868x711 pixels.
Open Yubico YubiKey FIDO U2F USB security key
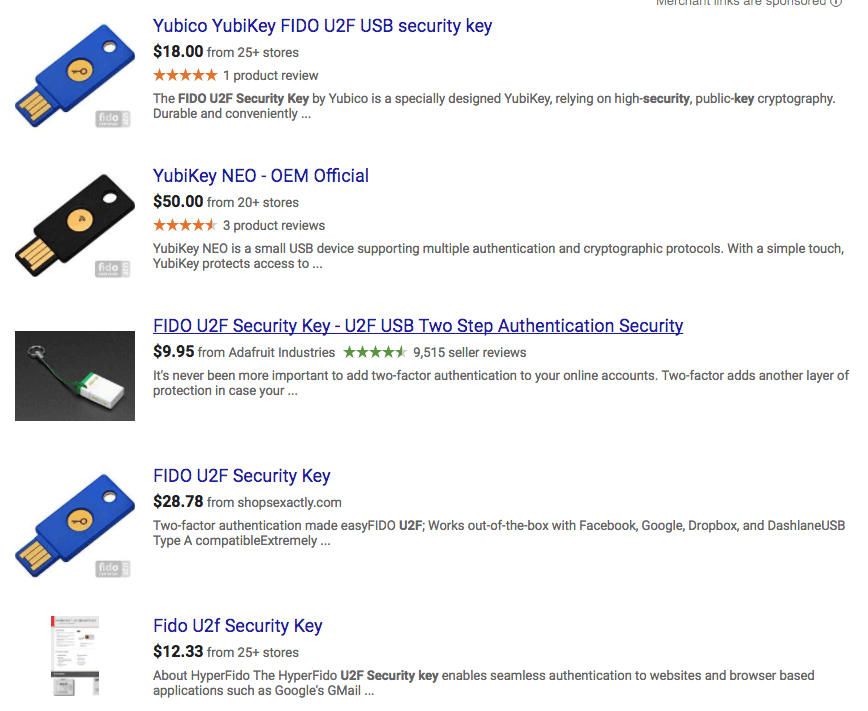(x=322, y=26)
